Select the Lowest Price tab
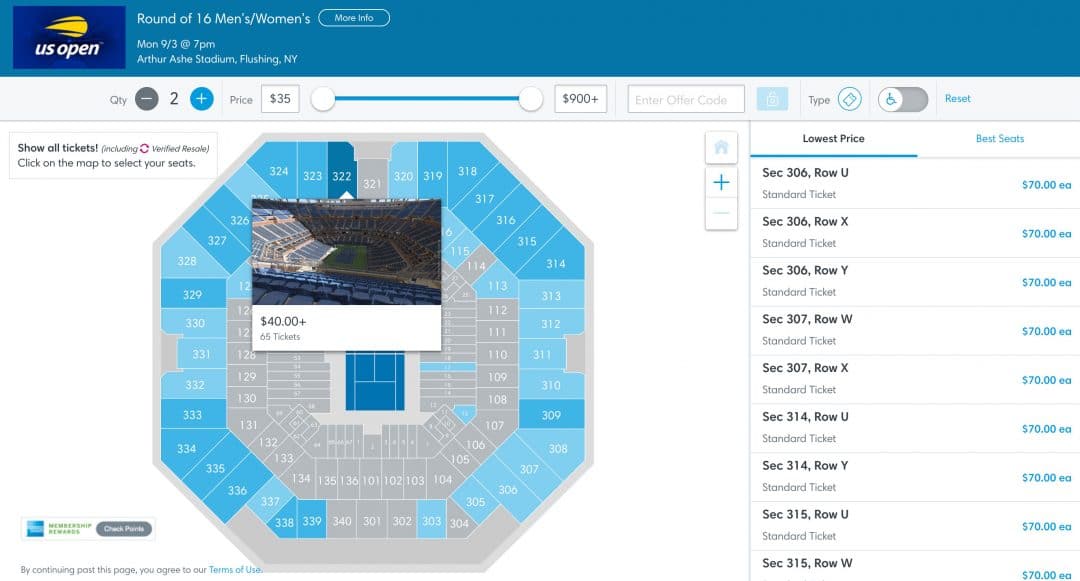This screenshot has height=581, width=1080. pos(834,139)
